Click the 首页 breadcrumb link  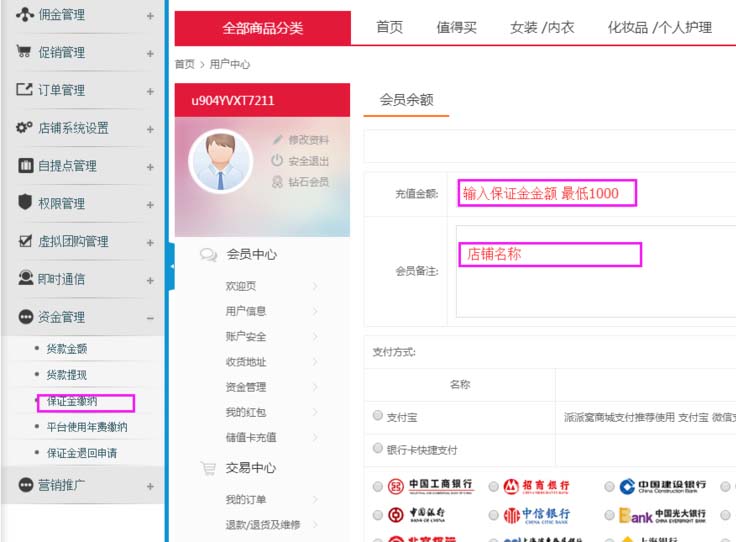(x=184, y=64)
